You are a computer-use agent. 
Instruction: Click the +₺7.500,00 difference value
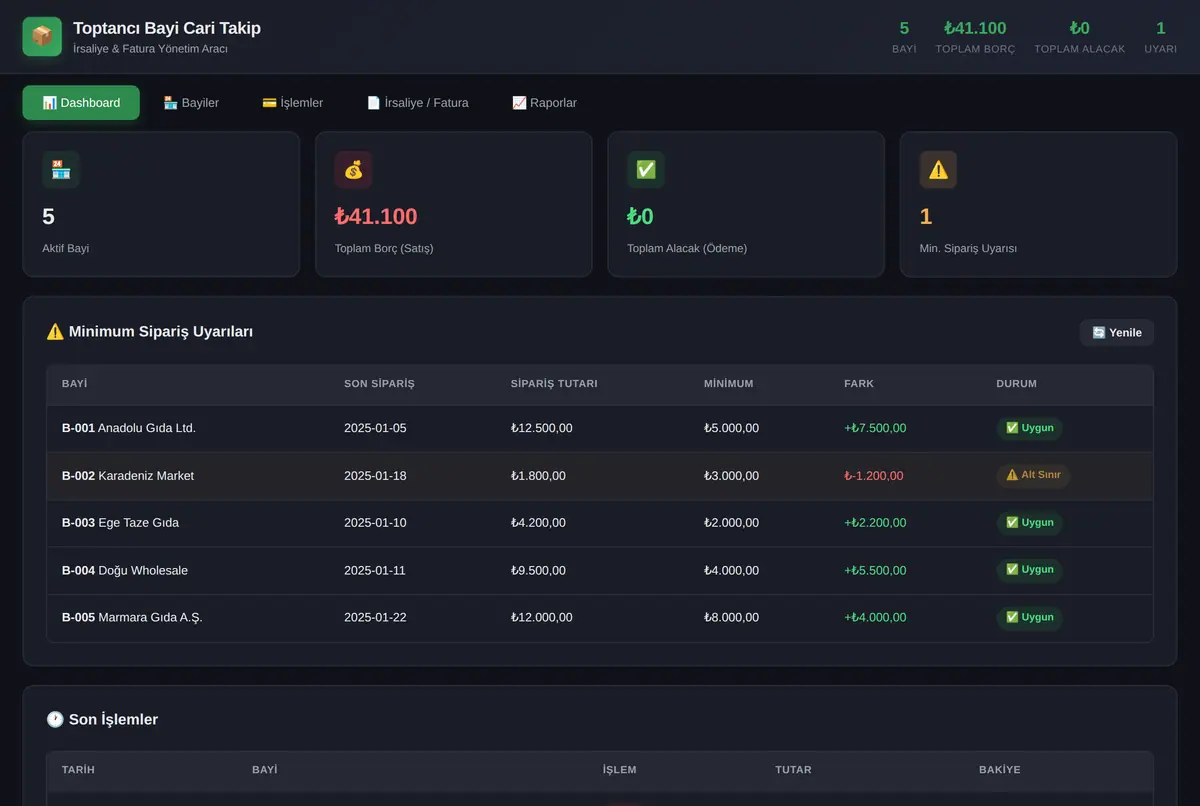875,428
